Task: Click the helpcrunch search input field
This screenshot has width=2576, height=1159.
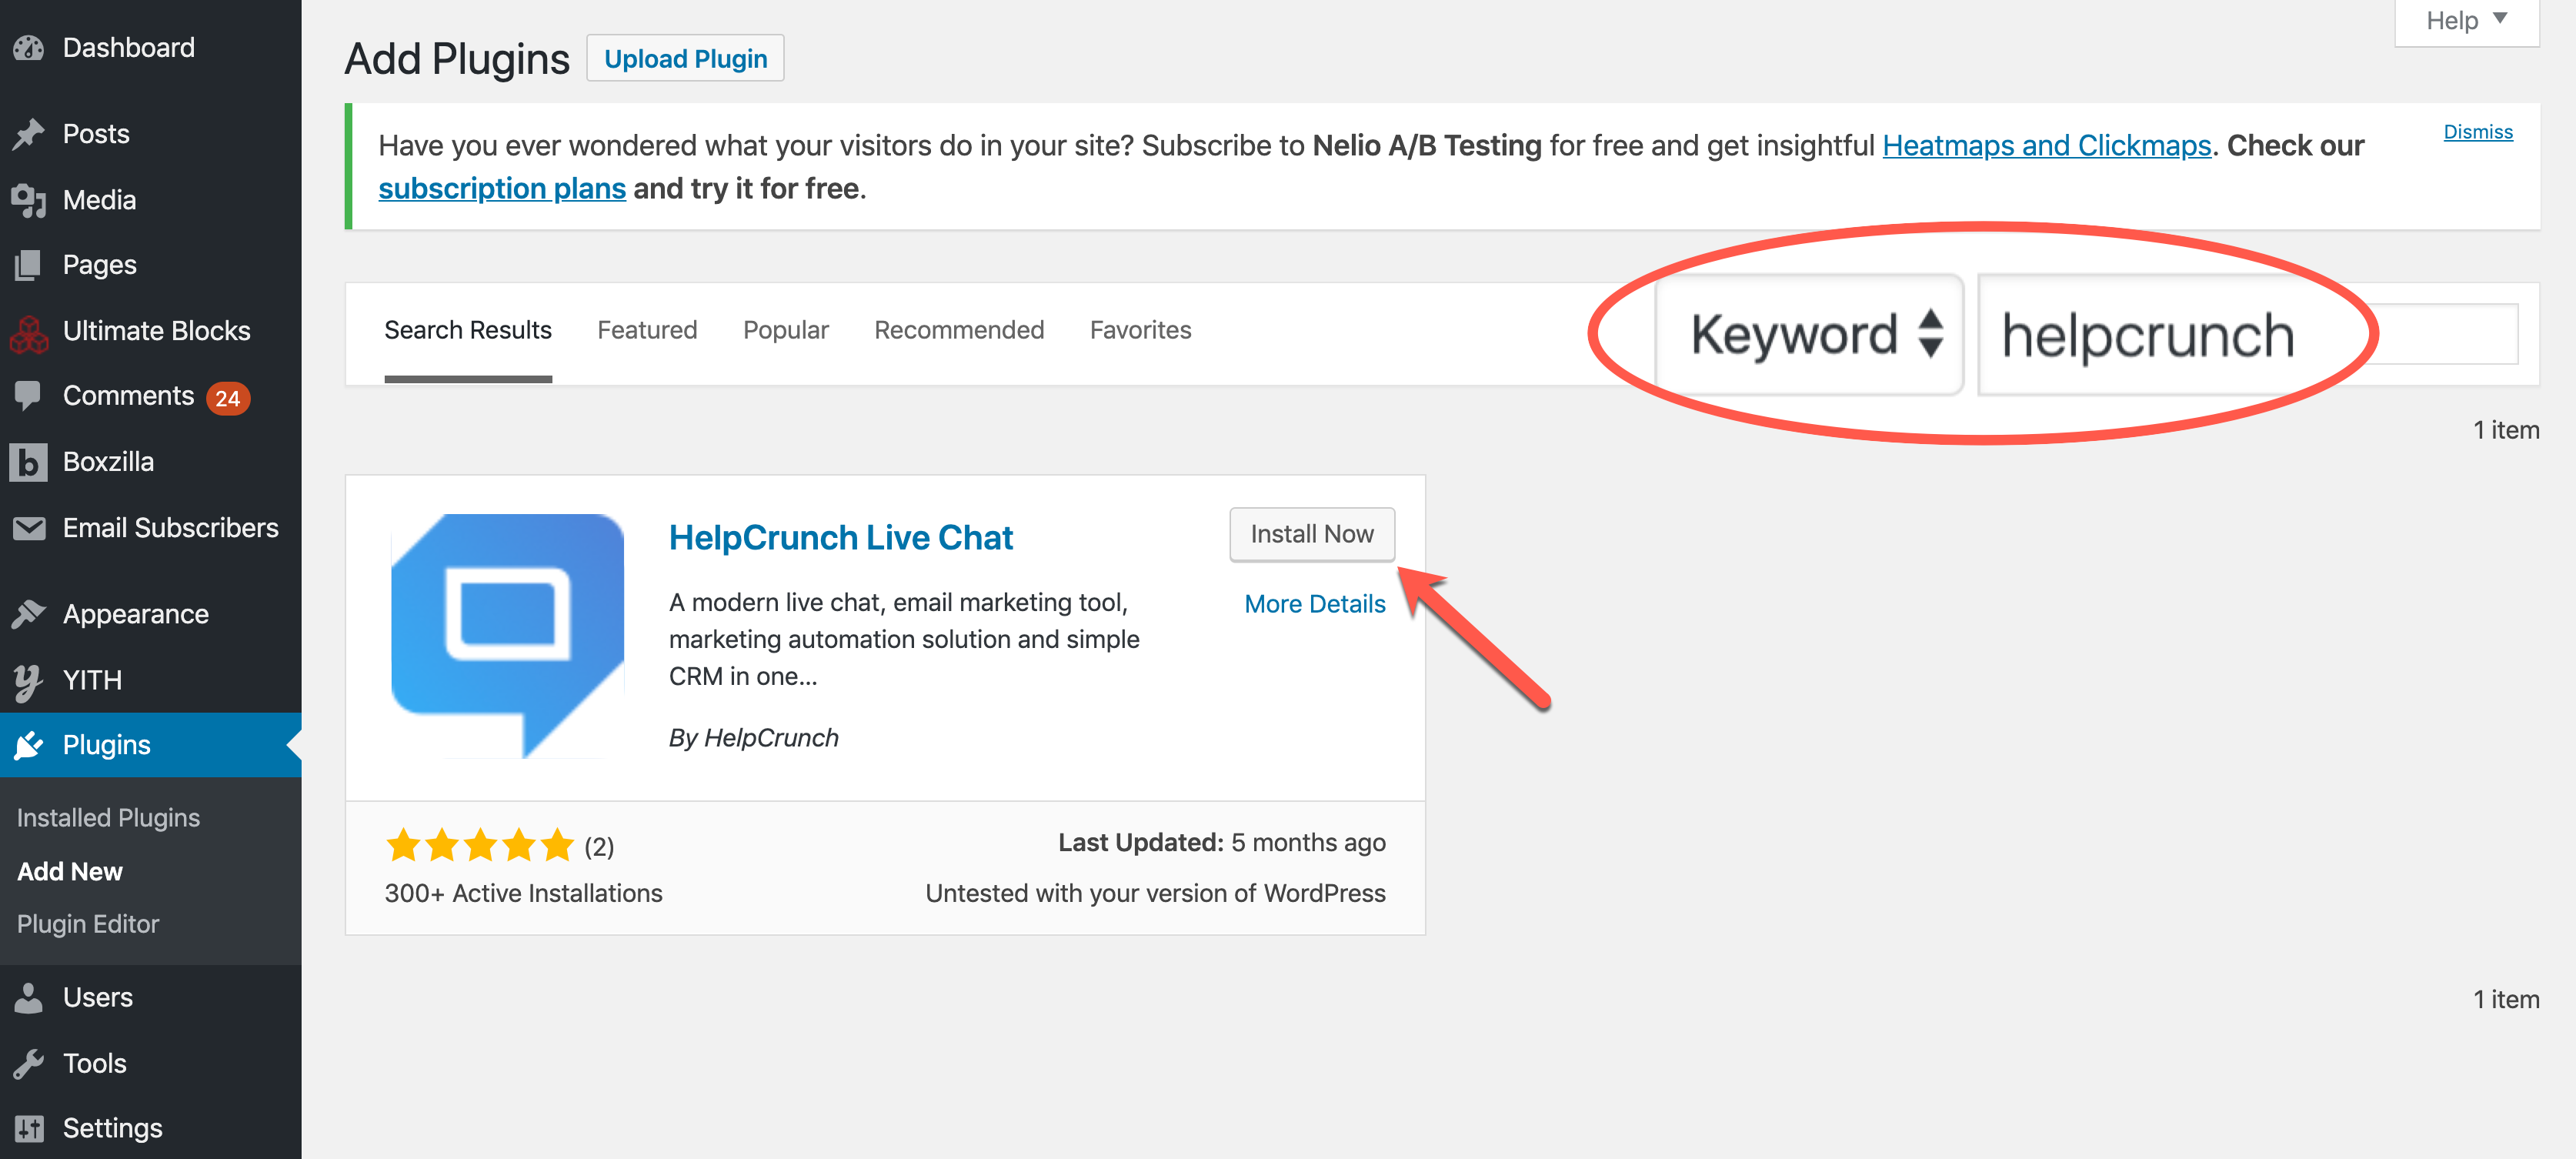Action: 2248,335
